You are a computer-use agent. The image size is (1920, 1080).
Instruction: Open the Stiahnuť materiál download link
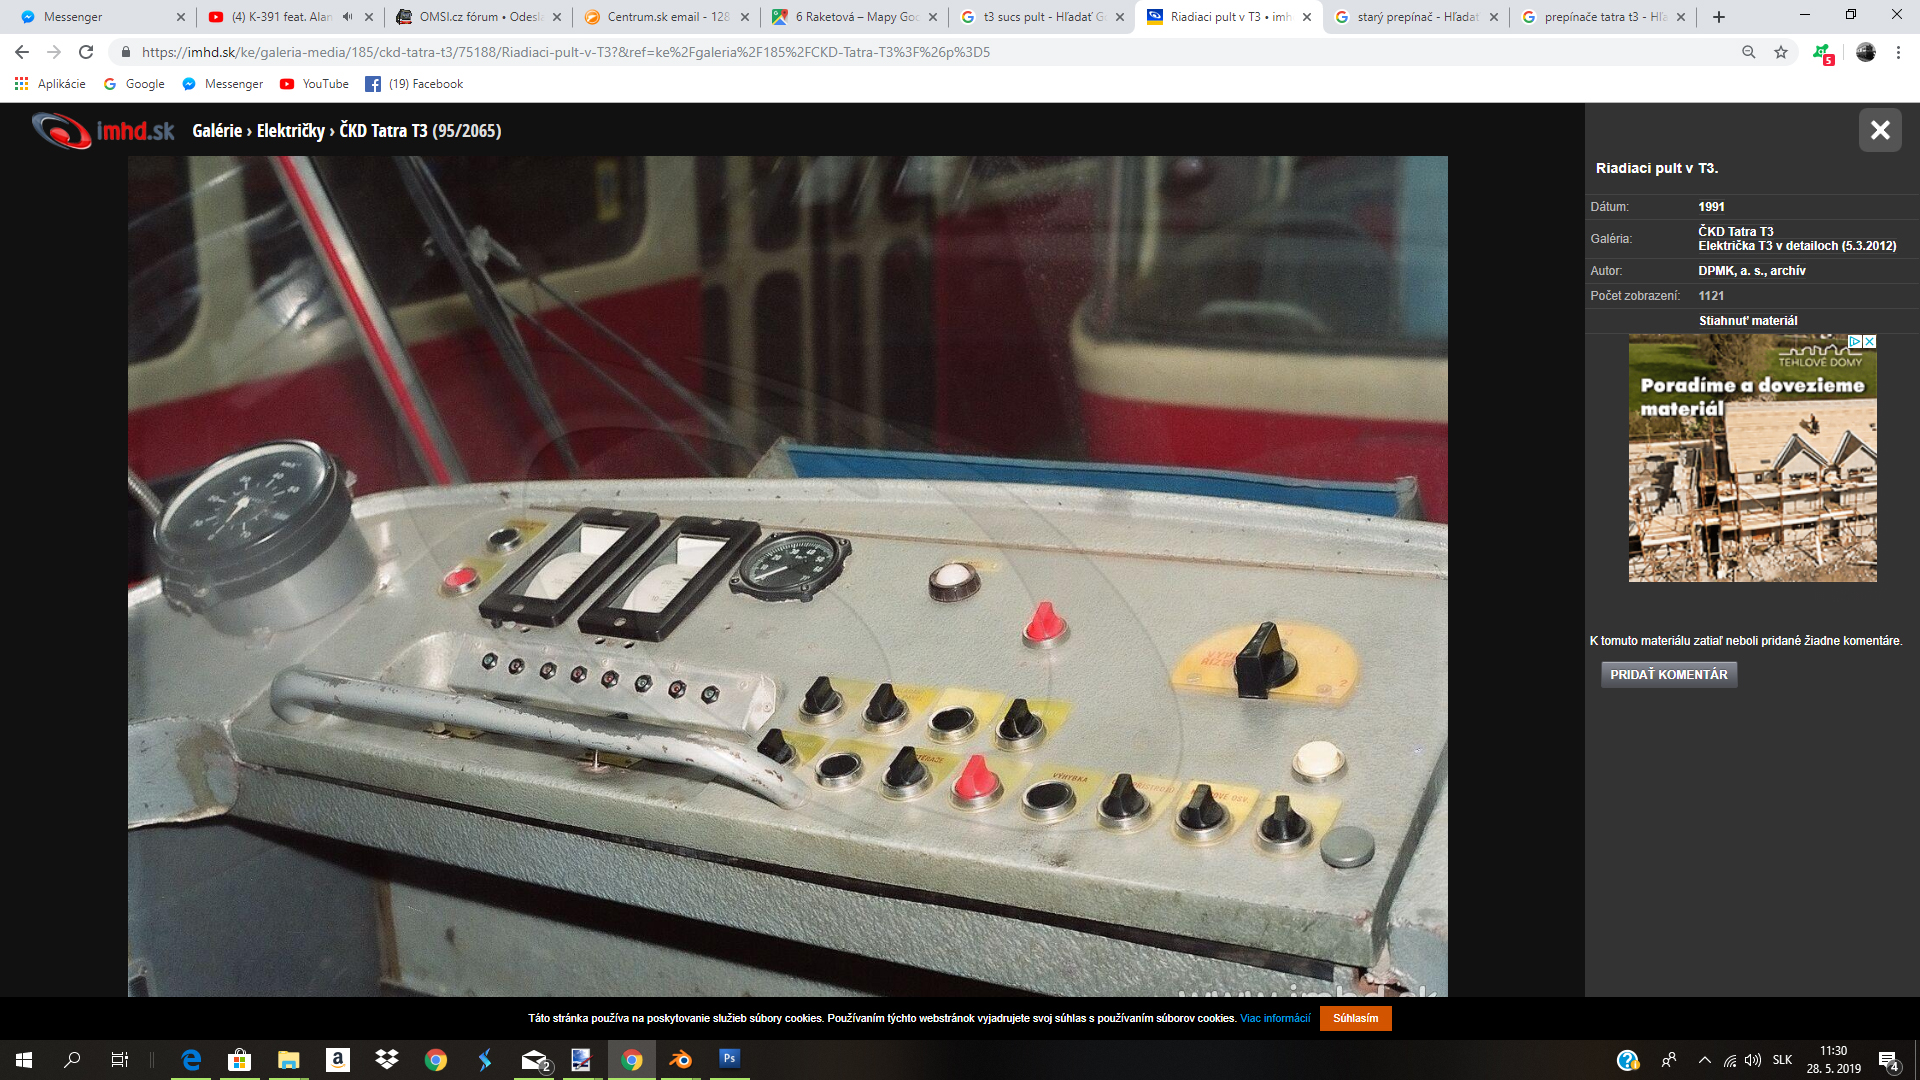1747,321
